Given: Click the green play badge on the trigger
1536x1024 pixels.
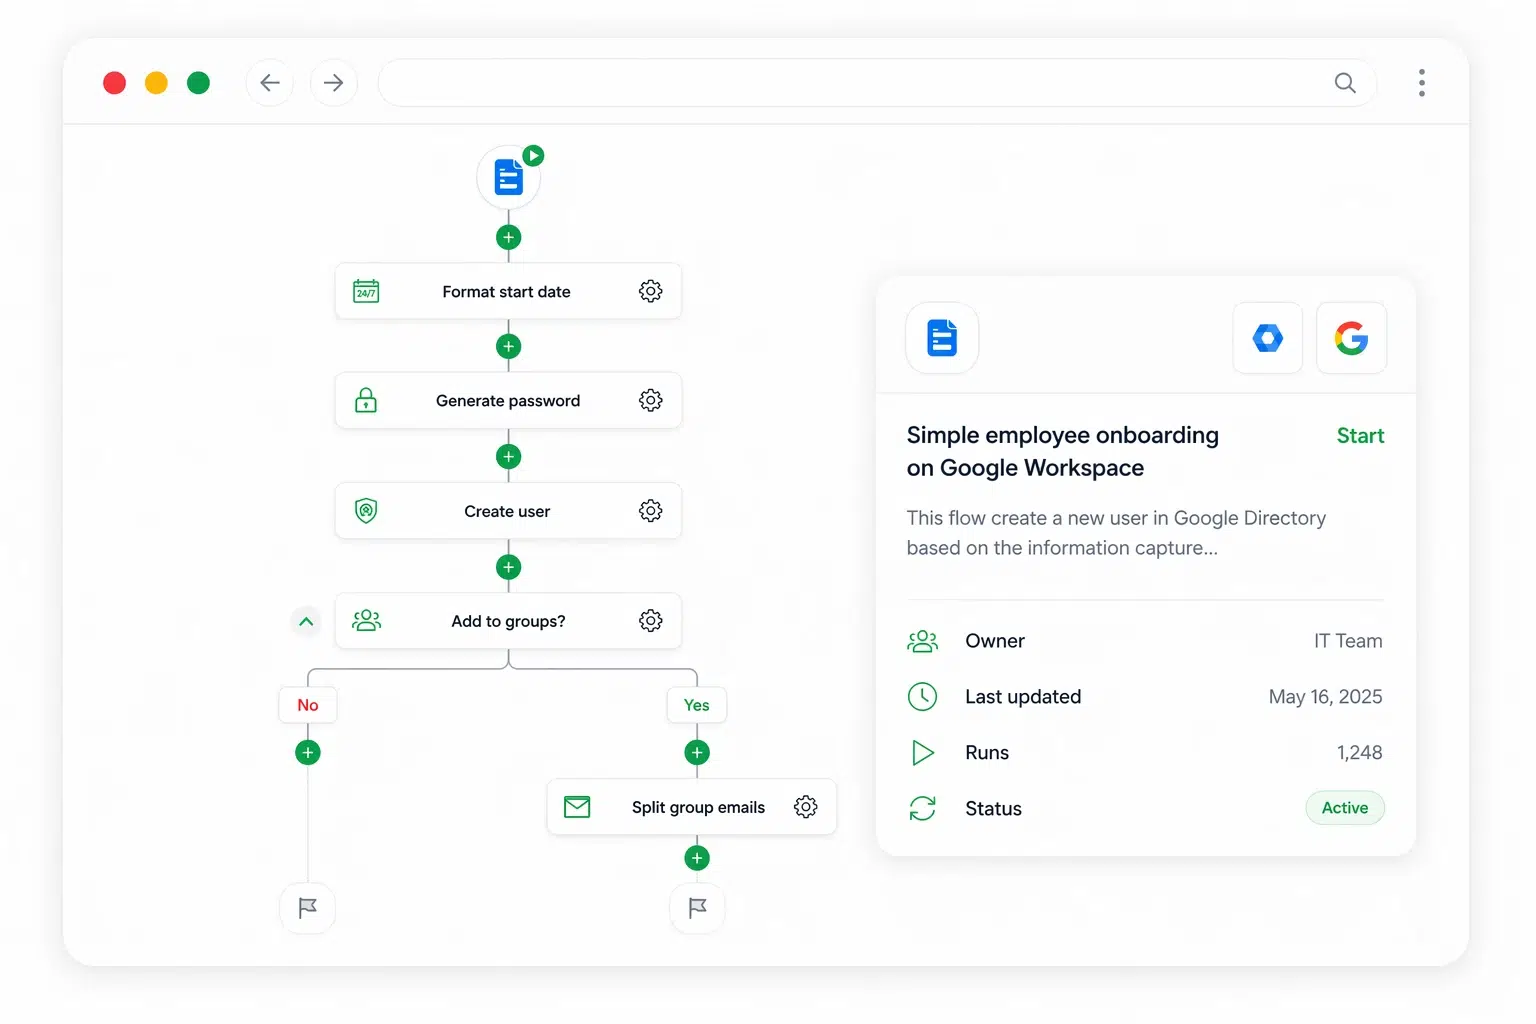Looking at the screenshot, I should [533, 155].
